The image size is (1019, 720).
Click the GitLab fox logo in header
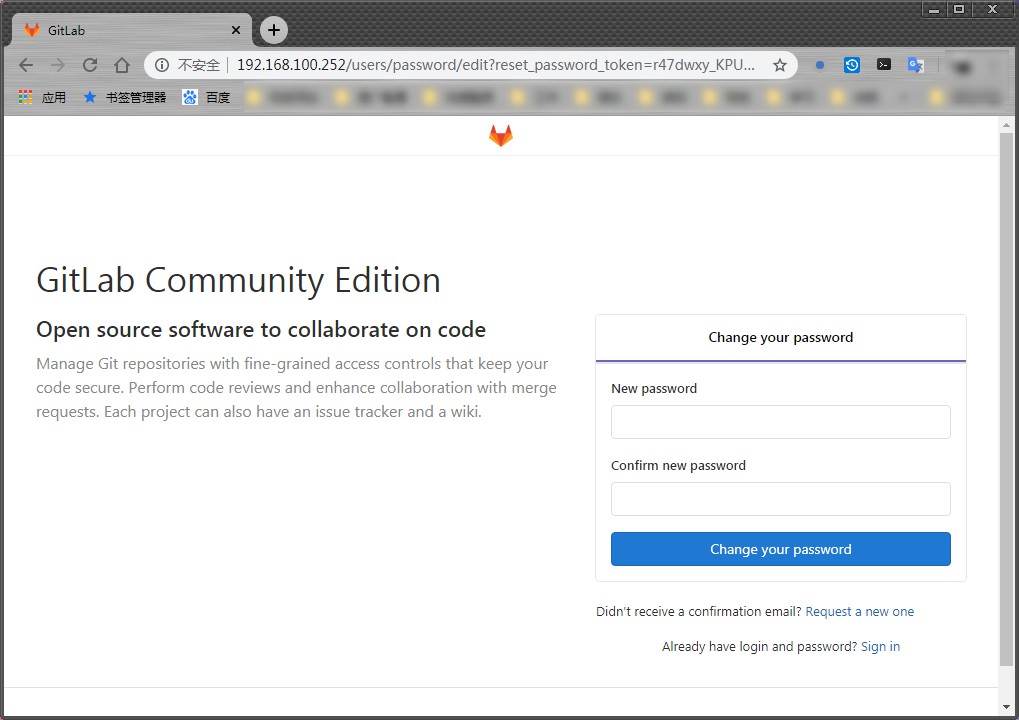(500, 135)
